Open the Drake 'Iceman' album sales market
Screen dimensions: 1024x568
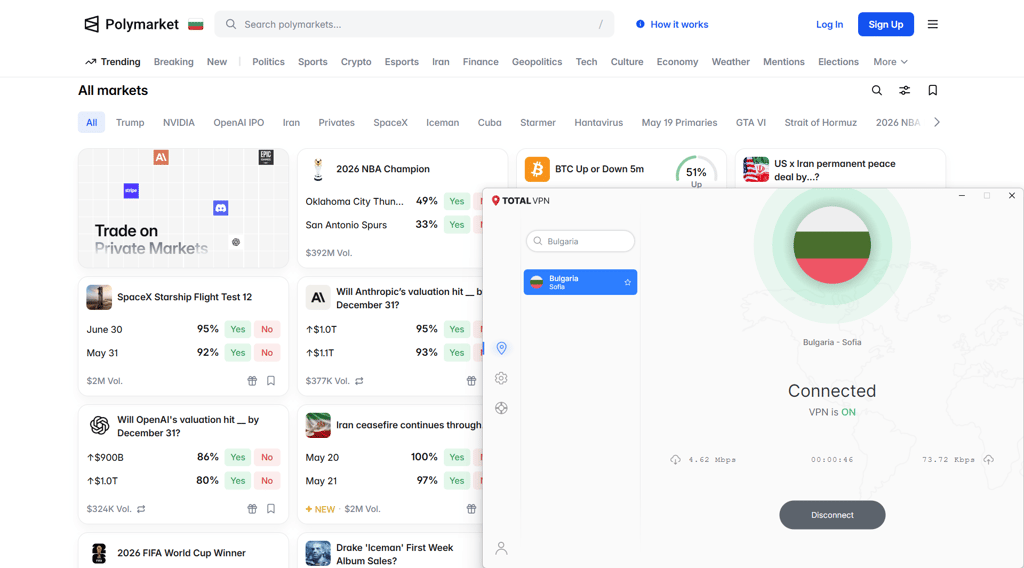pos(394,554)
